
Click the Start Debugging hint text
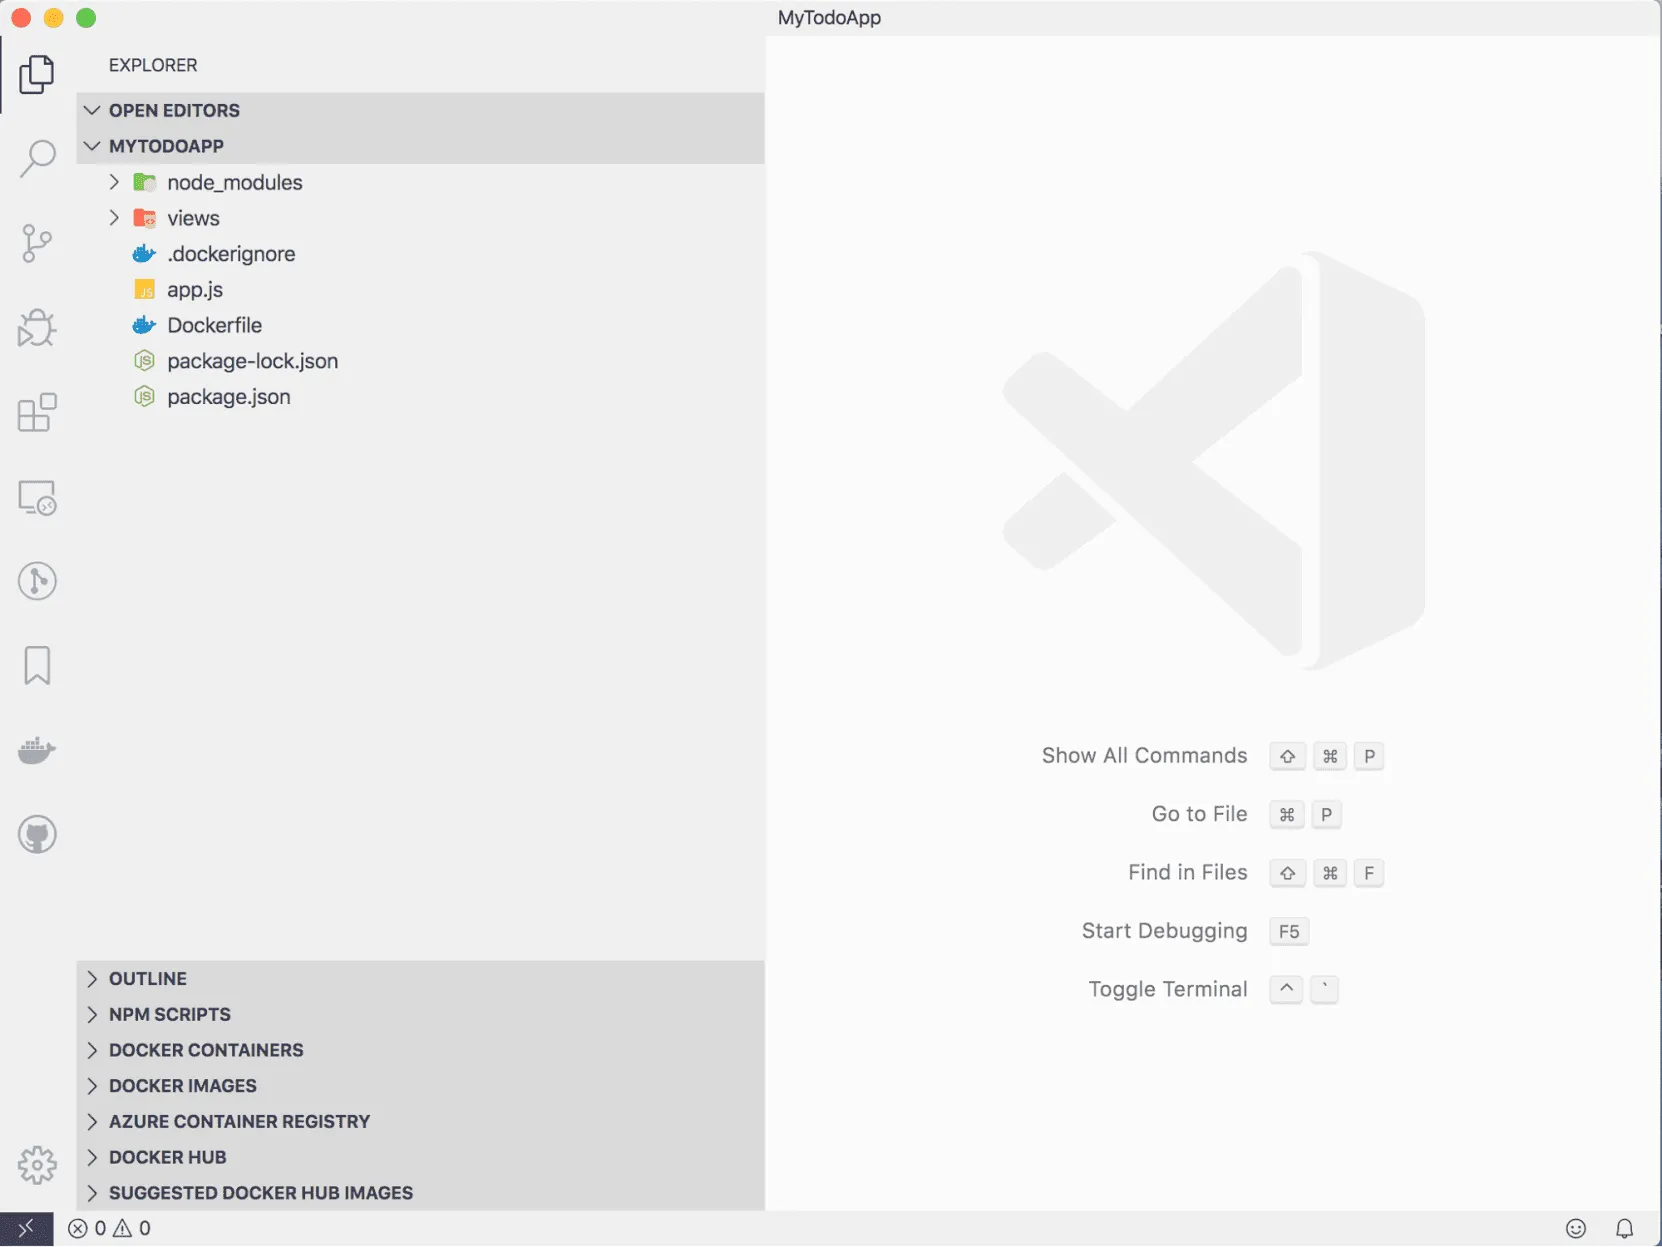pos(1164,931)
